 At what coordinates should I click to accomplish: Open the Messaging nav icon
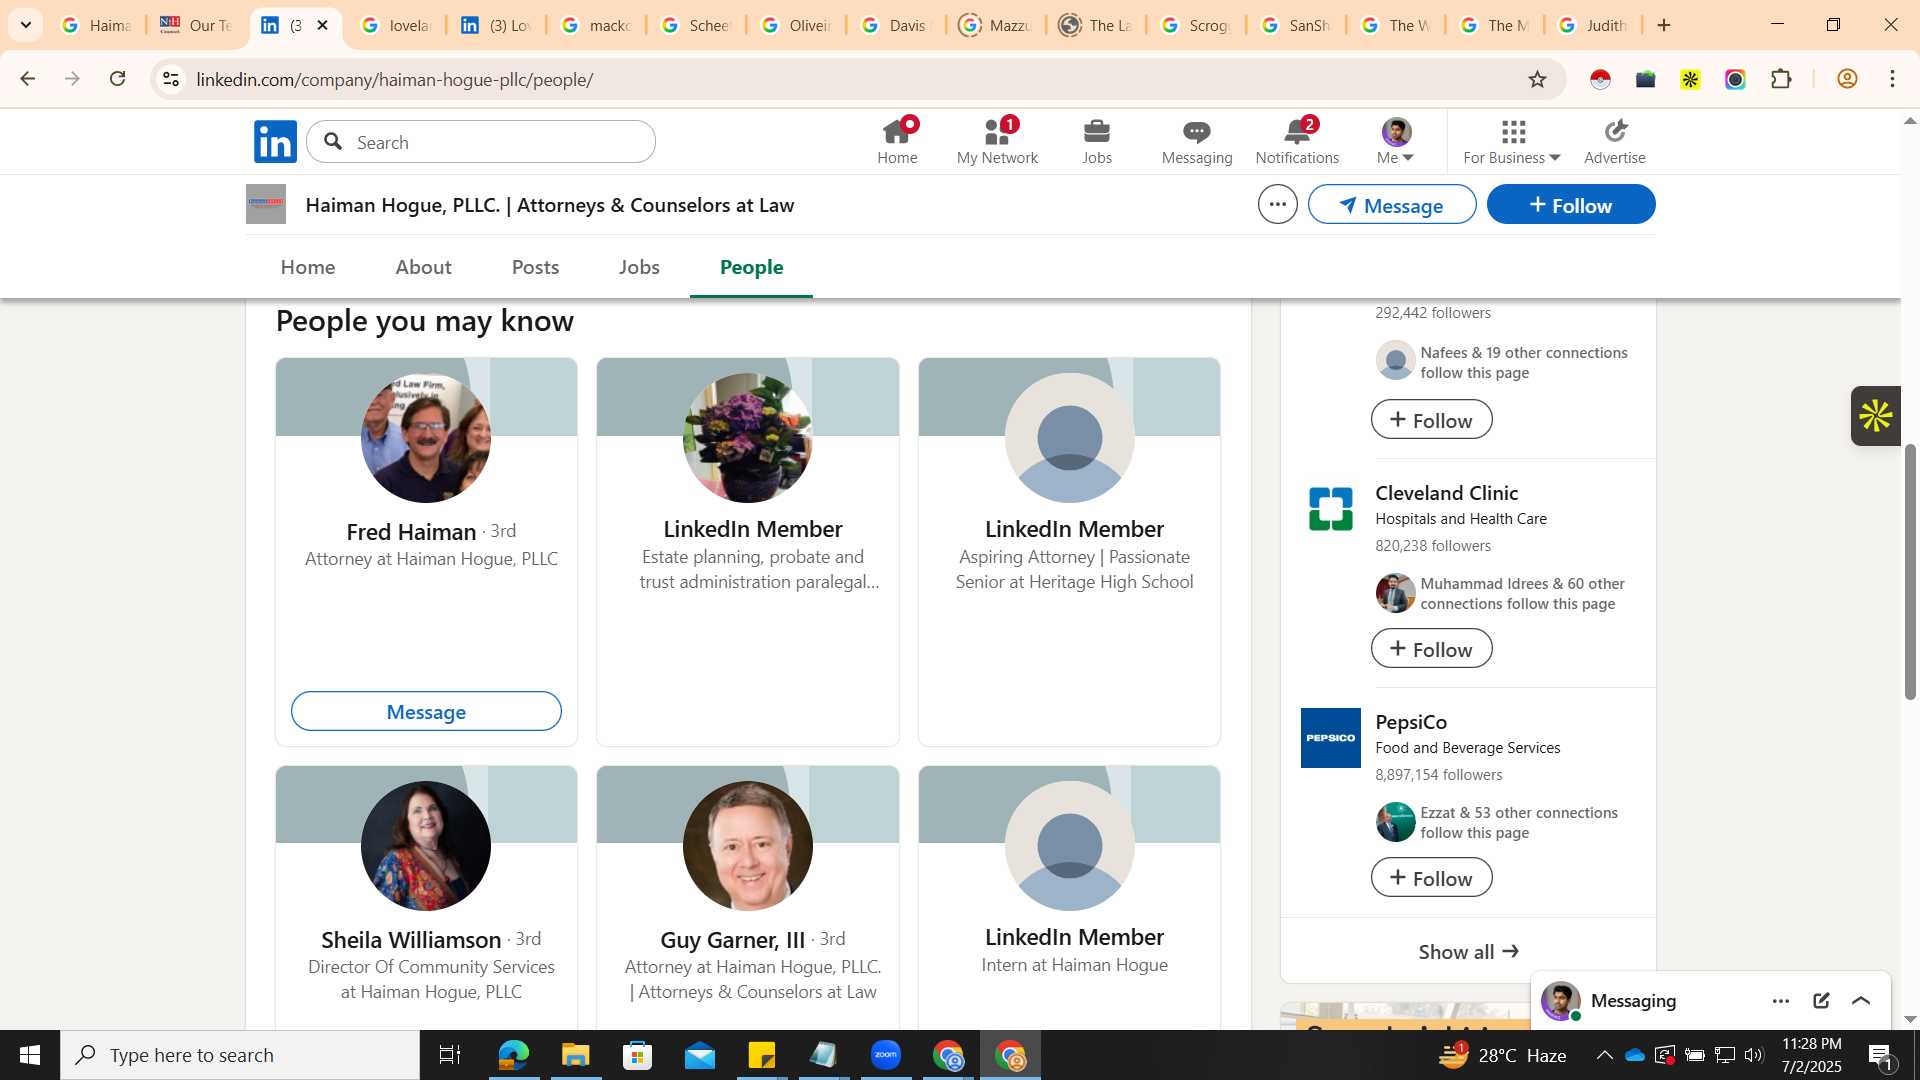[1197, 141]
